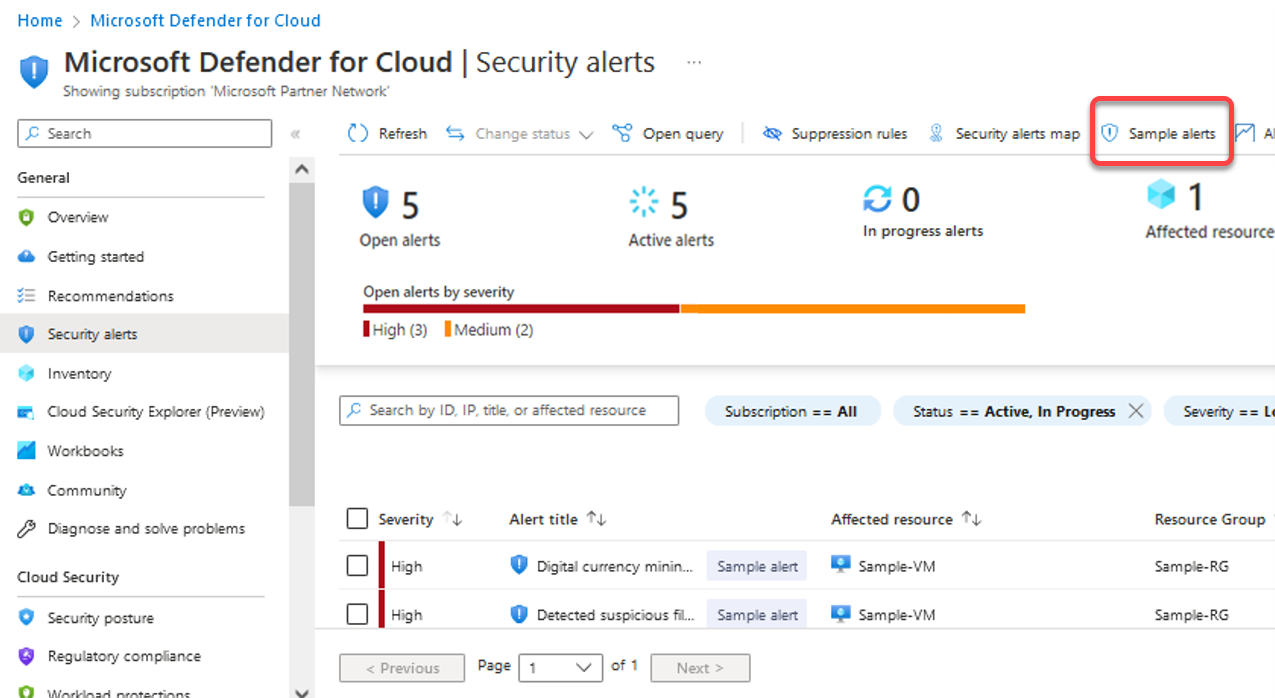Click the Recommendations checklist icon
The height and width of the screenshot is (698, 1275).
coord(27,295)
